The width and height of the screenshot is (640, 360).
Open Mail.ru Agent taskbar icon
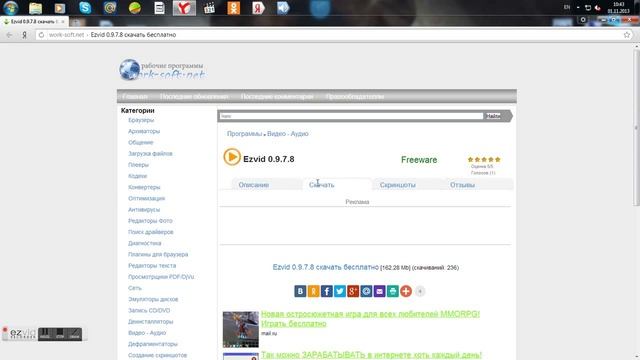pyautogui.click(x=110, y=8)
